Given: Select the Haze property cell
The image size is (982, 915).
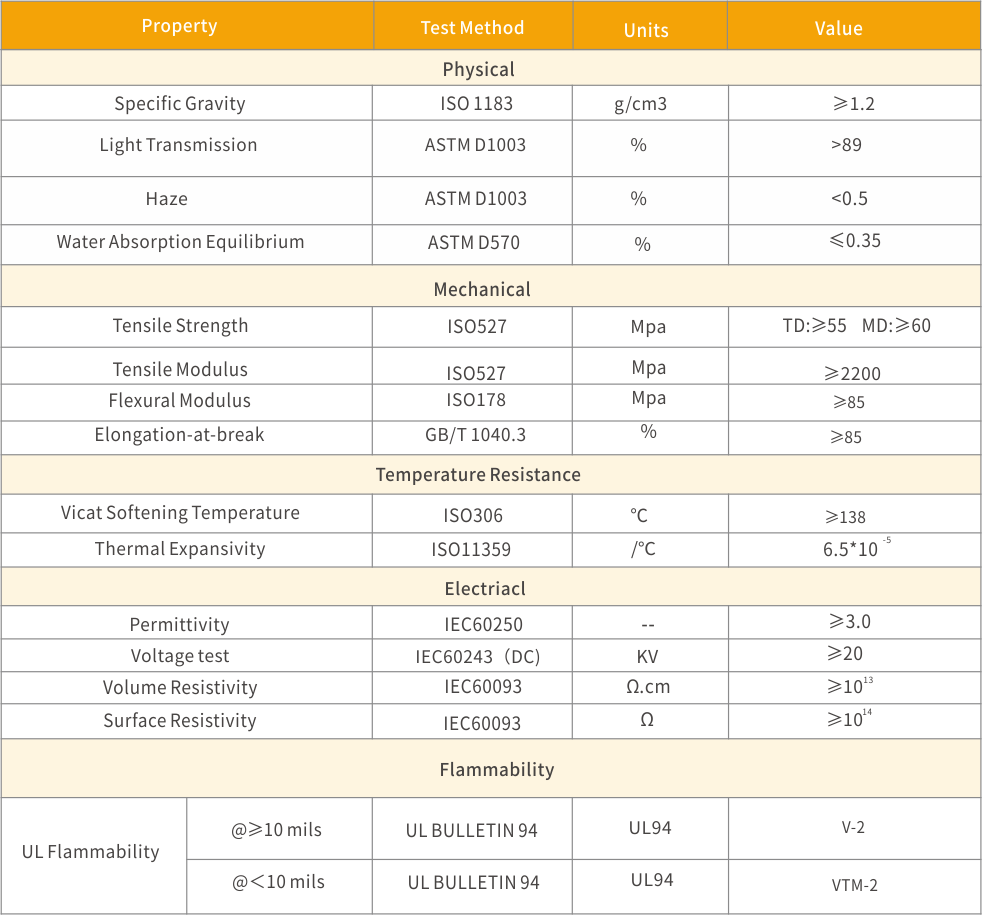Looking at the screenshot, I should point(167,199).
